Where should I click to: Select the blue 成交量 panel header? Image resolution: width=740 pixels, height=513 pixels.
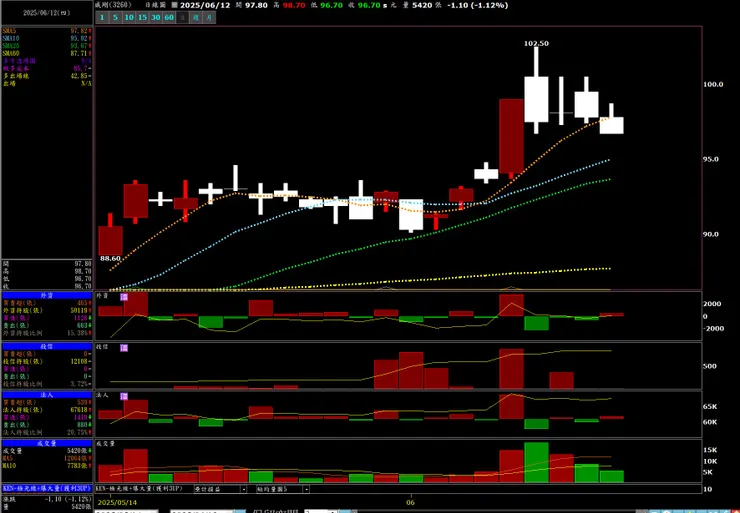[47, 444]
